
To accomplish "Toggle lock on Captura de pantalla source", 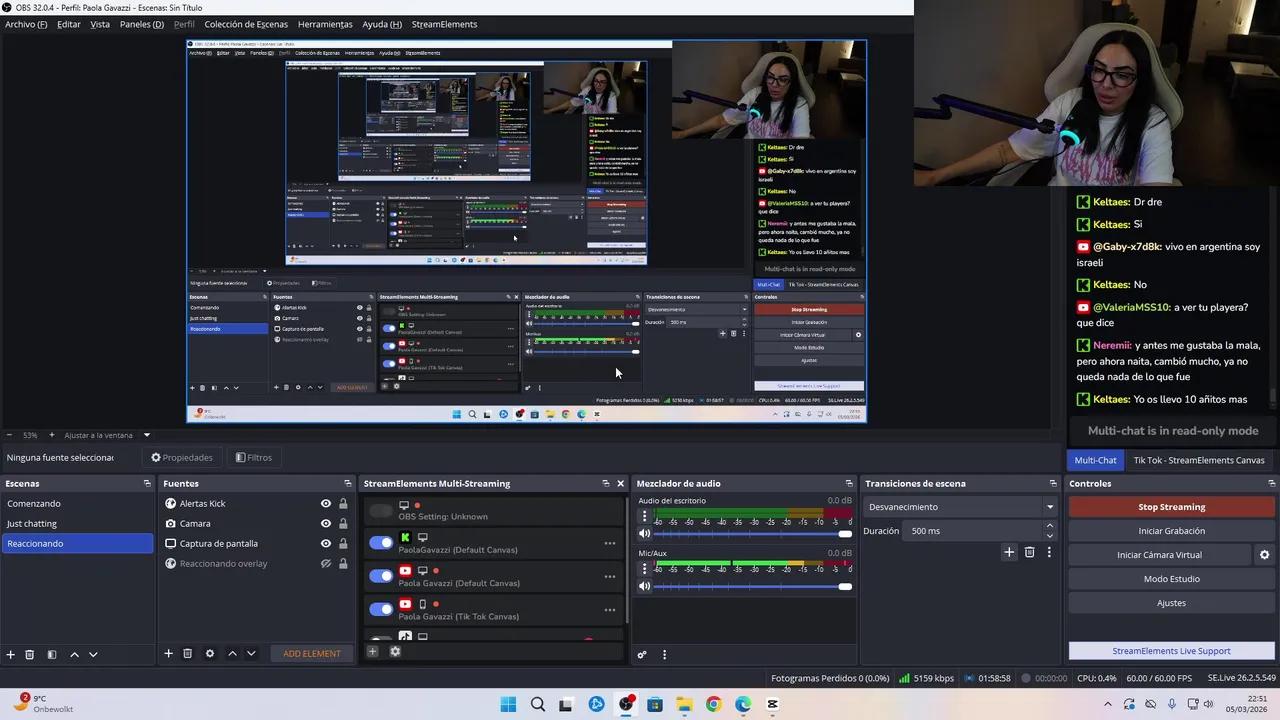I will tap(343, 544).
